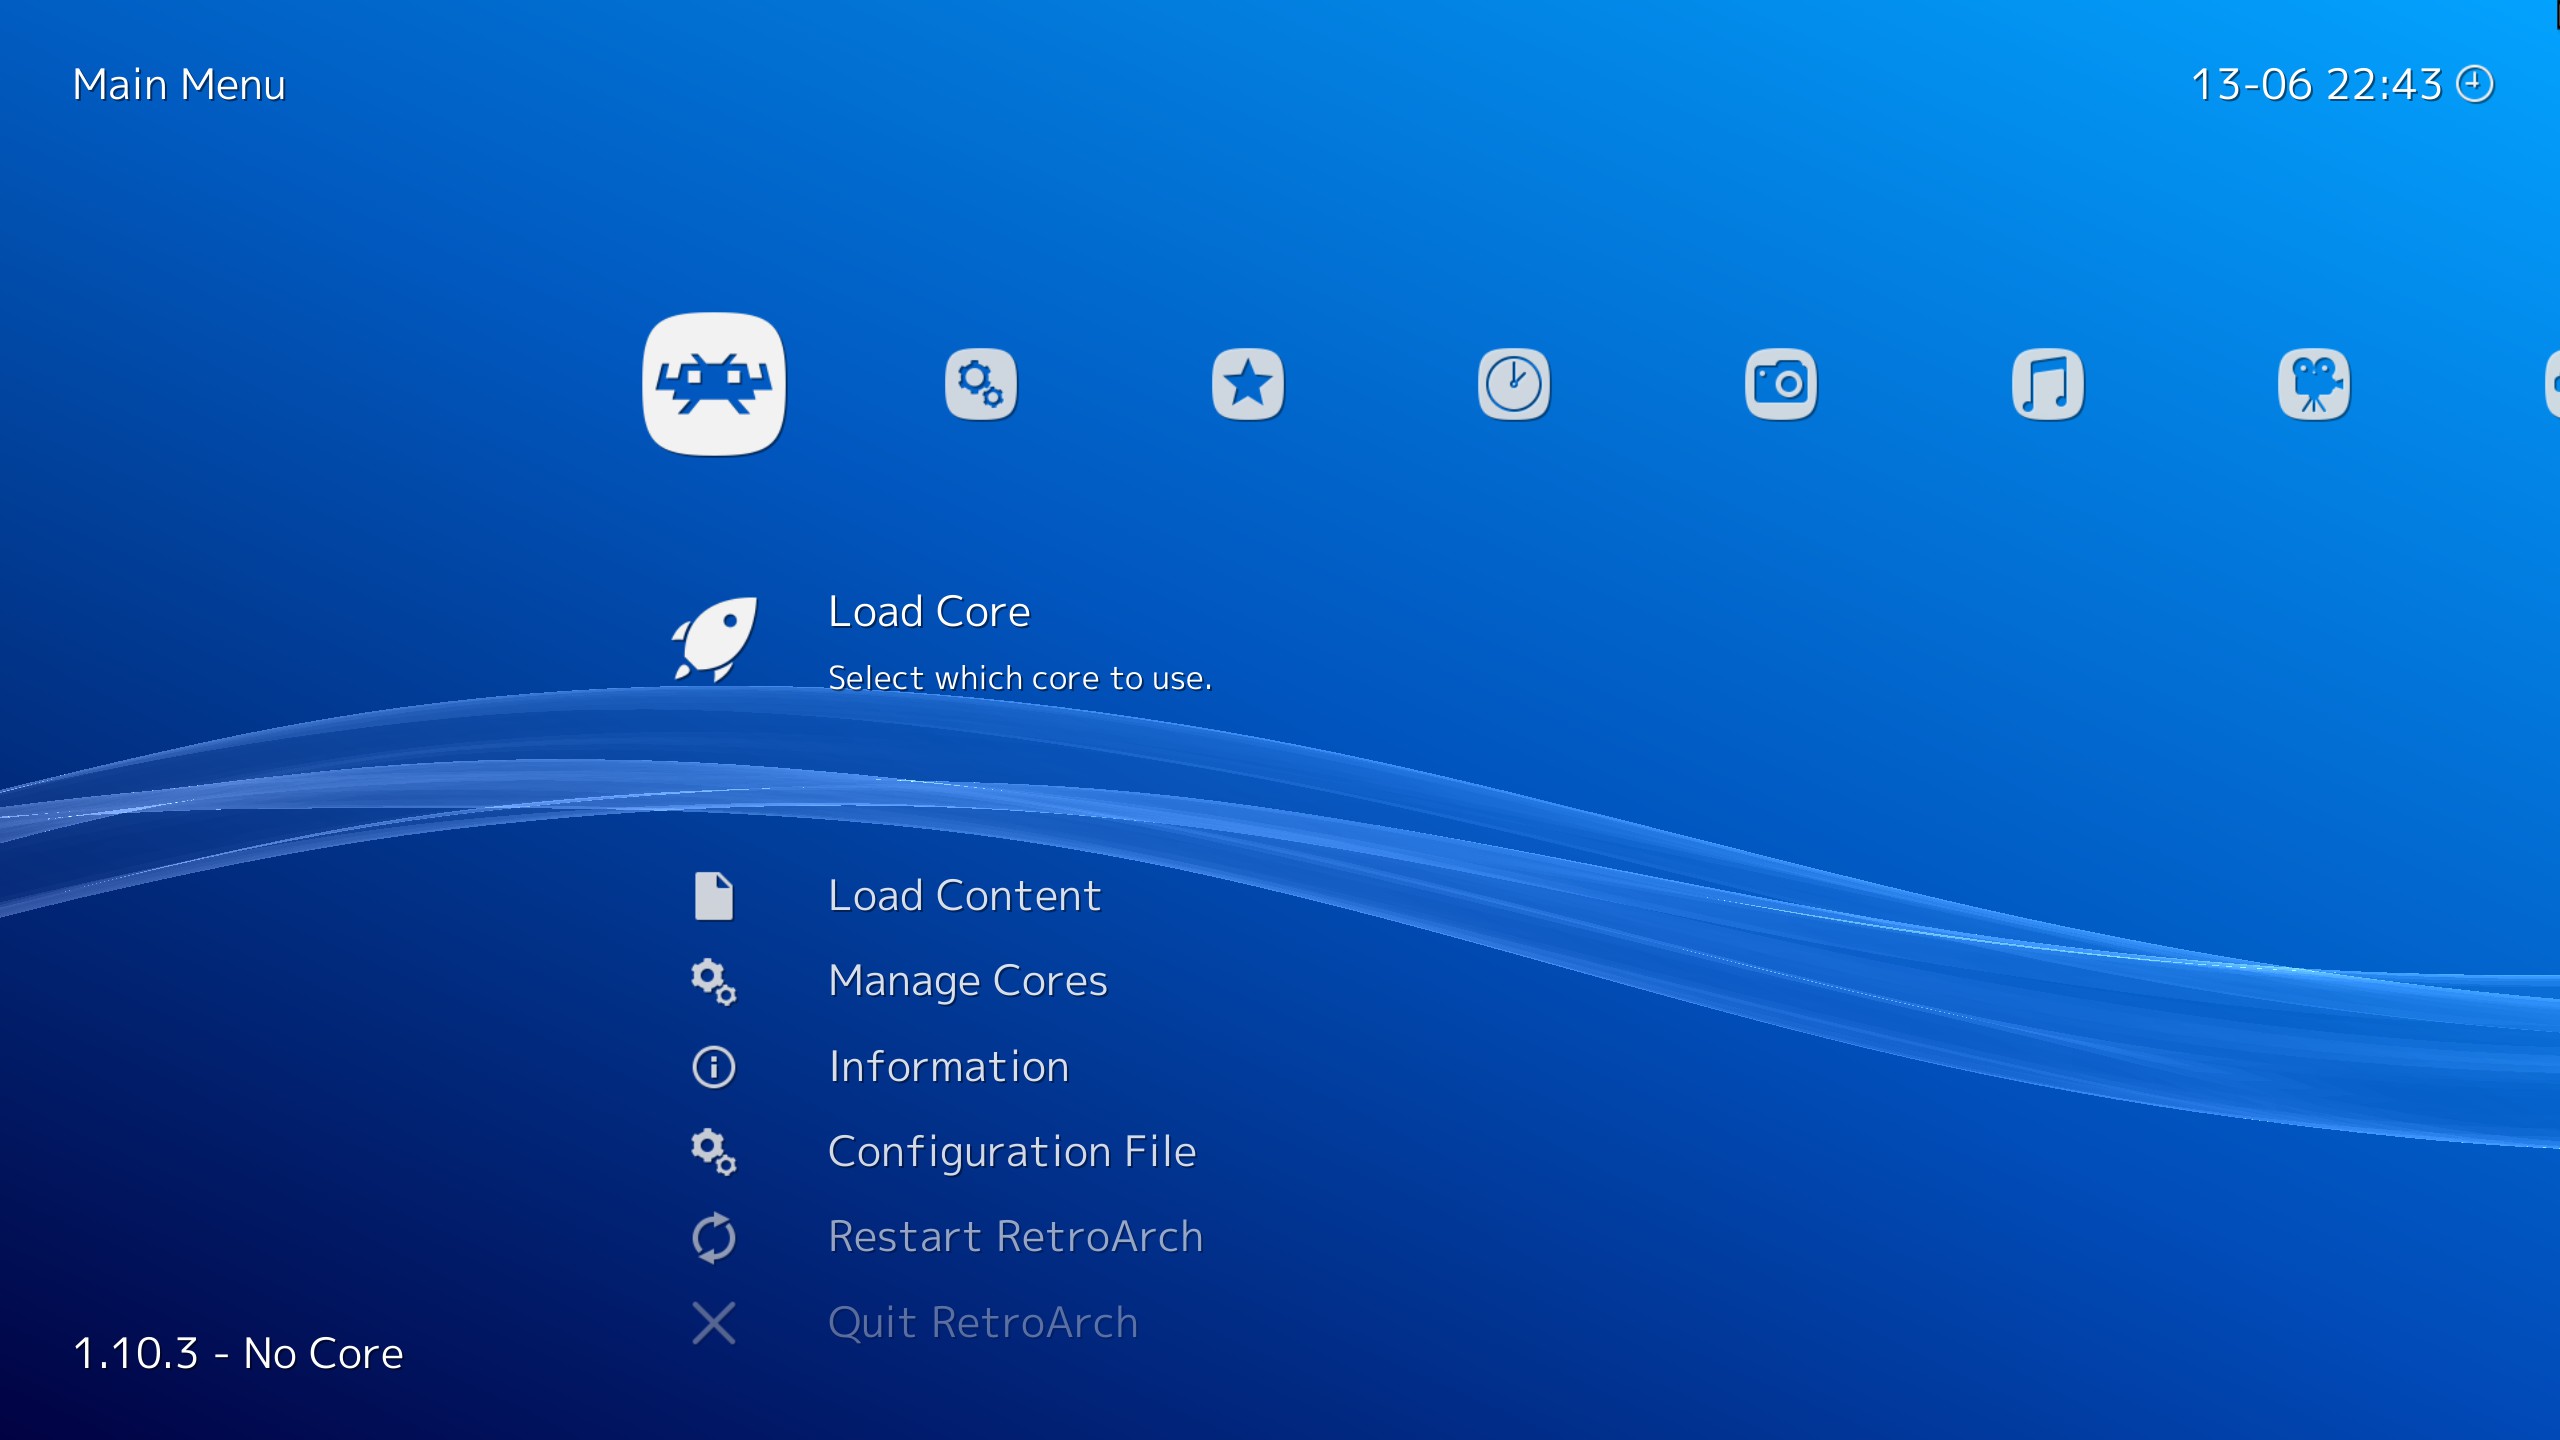The height and width of the screenshot is (1440, 2560).
Task: Click the partially visible tab icon at right edge
Action: click(x=2551, y=384)
